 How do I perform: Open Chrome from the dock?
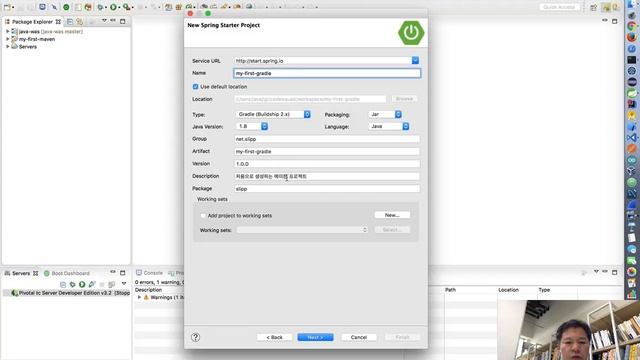pyautogui.click(x=632, y=26)
